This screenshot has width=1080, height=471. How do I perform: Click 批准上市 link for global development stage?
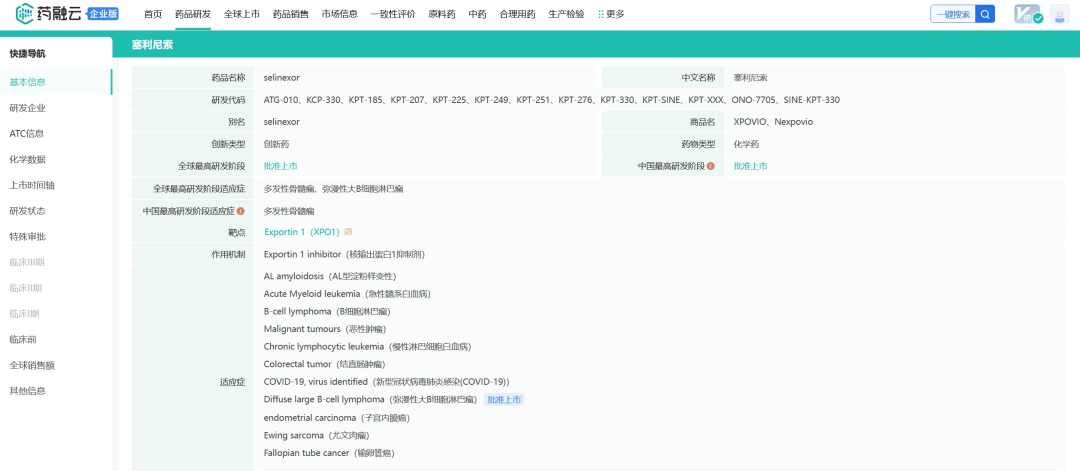click(x=280, y=166)
